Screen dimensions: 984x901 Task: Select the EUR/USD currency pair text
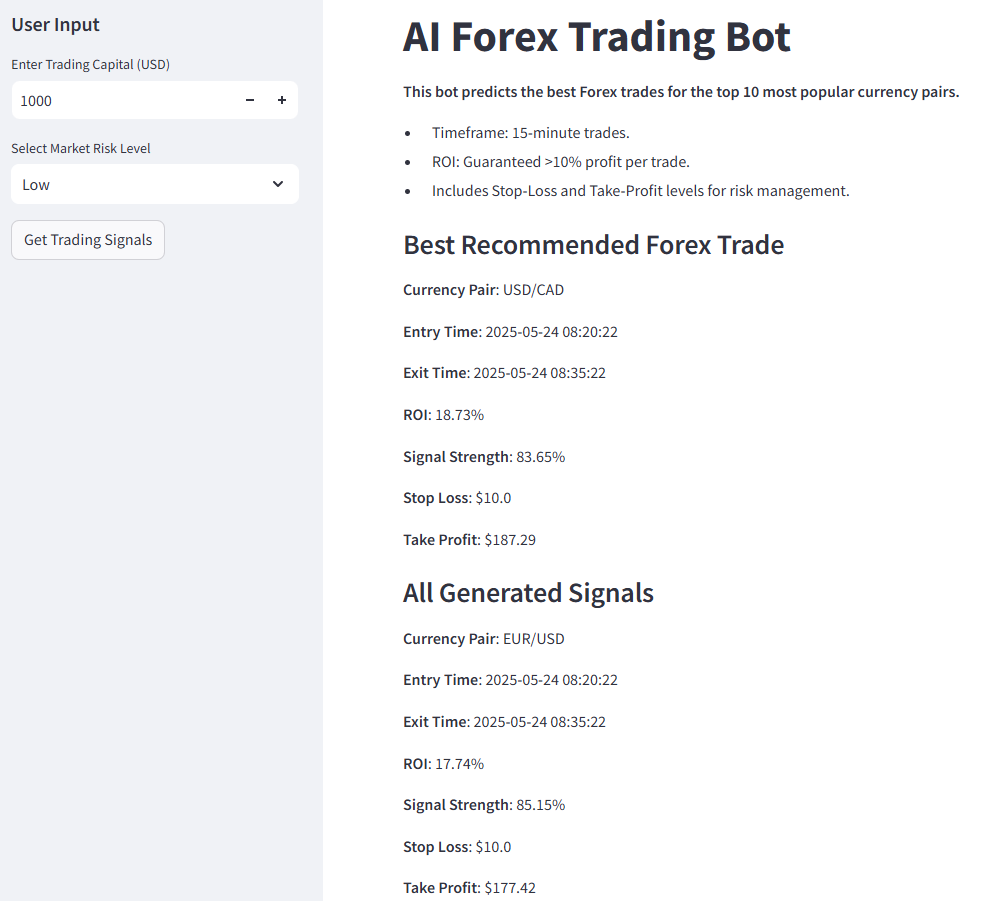(x=533, y=639)
